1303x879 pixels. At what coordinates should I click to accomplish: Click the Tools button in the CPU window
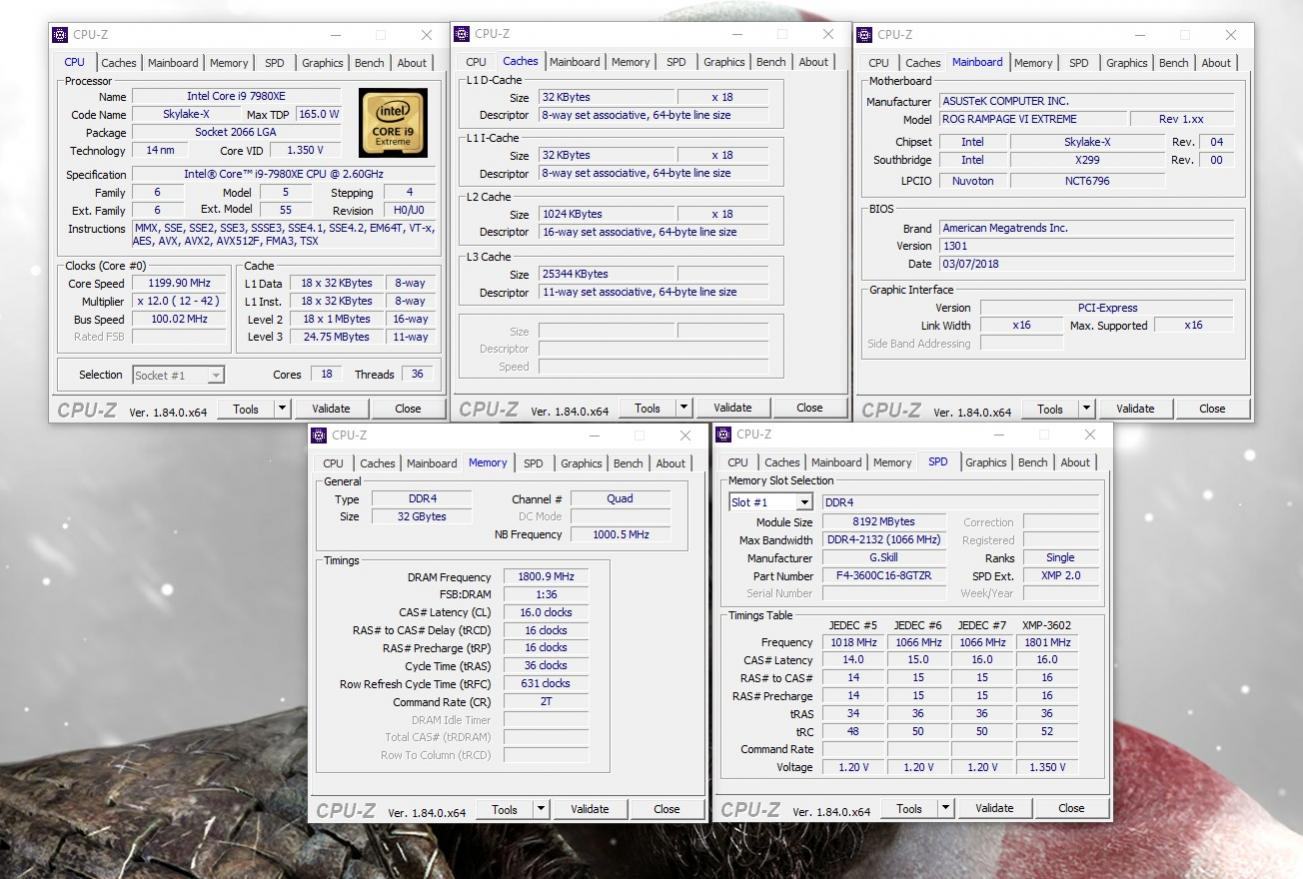coord(245,408)
